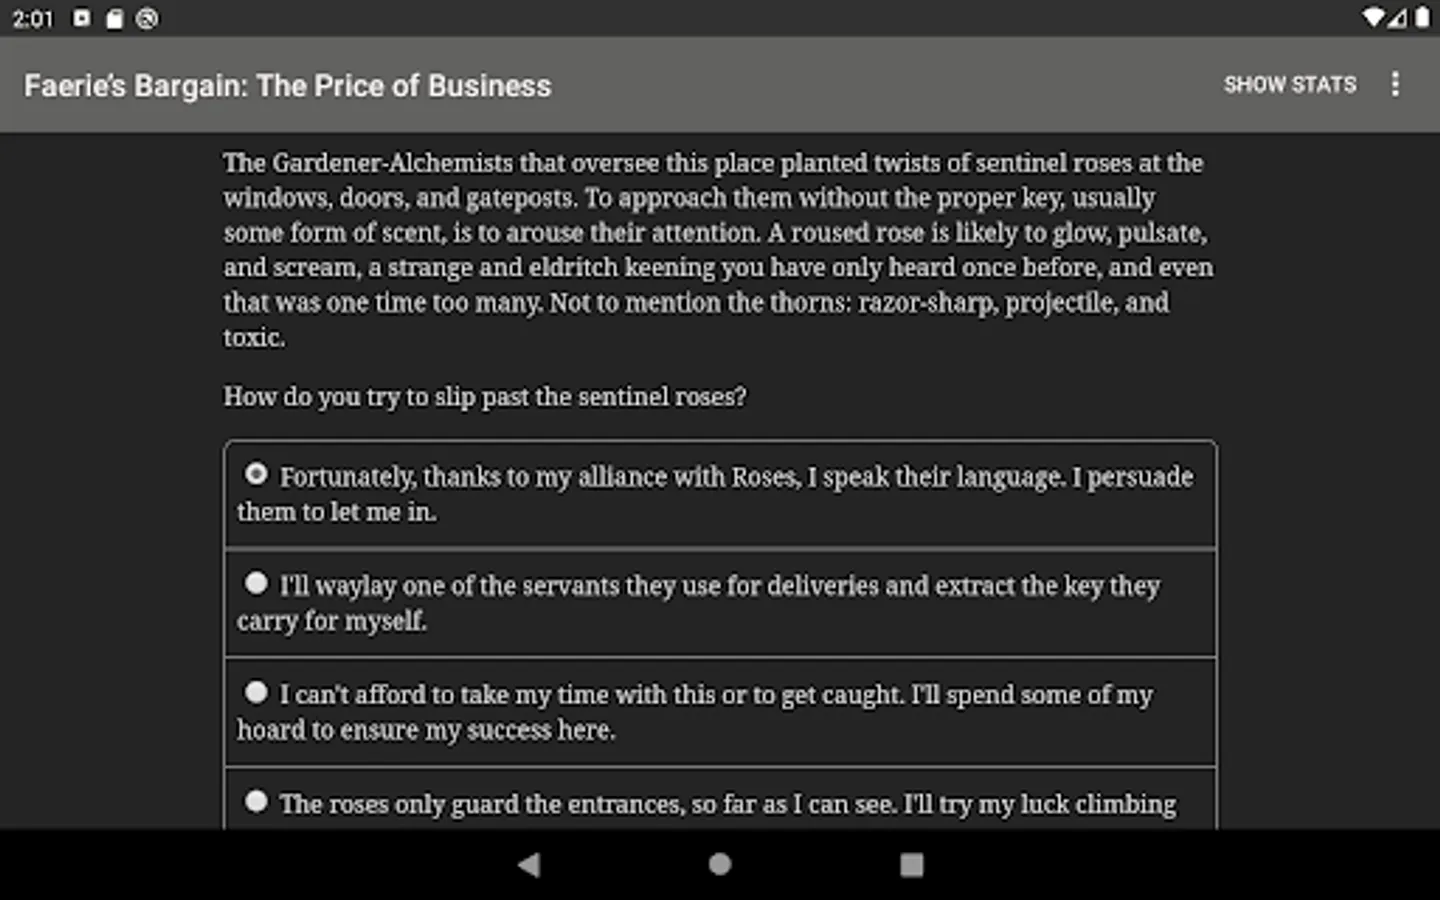Tap the Android home circle button

pyautogui.click(x=719, y=864)
